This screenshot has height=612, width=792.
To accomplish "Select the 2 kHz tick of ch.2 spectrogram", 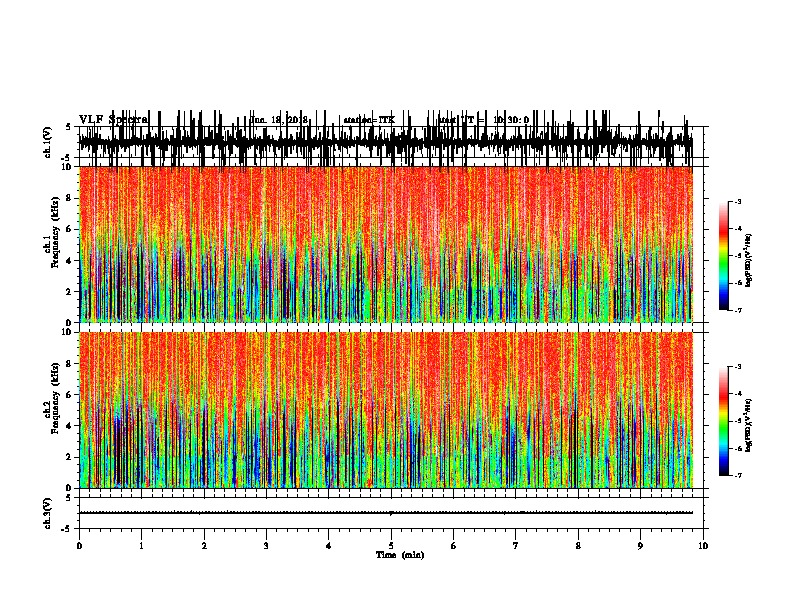I will tap(69, 457).
